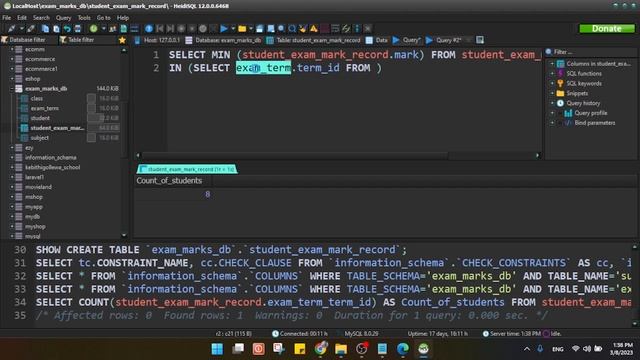Click the database tree scroll down arrow

(x=124, y=236)
